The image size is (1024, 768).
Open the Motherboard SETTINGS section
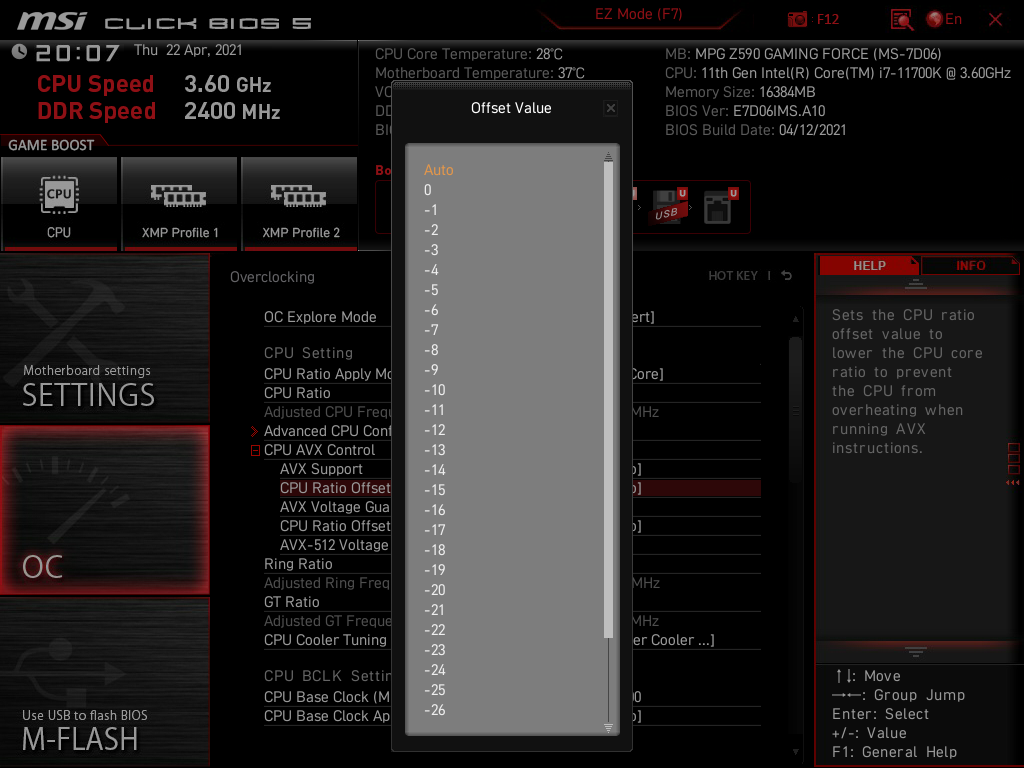pos(104,338)
